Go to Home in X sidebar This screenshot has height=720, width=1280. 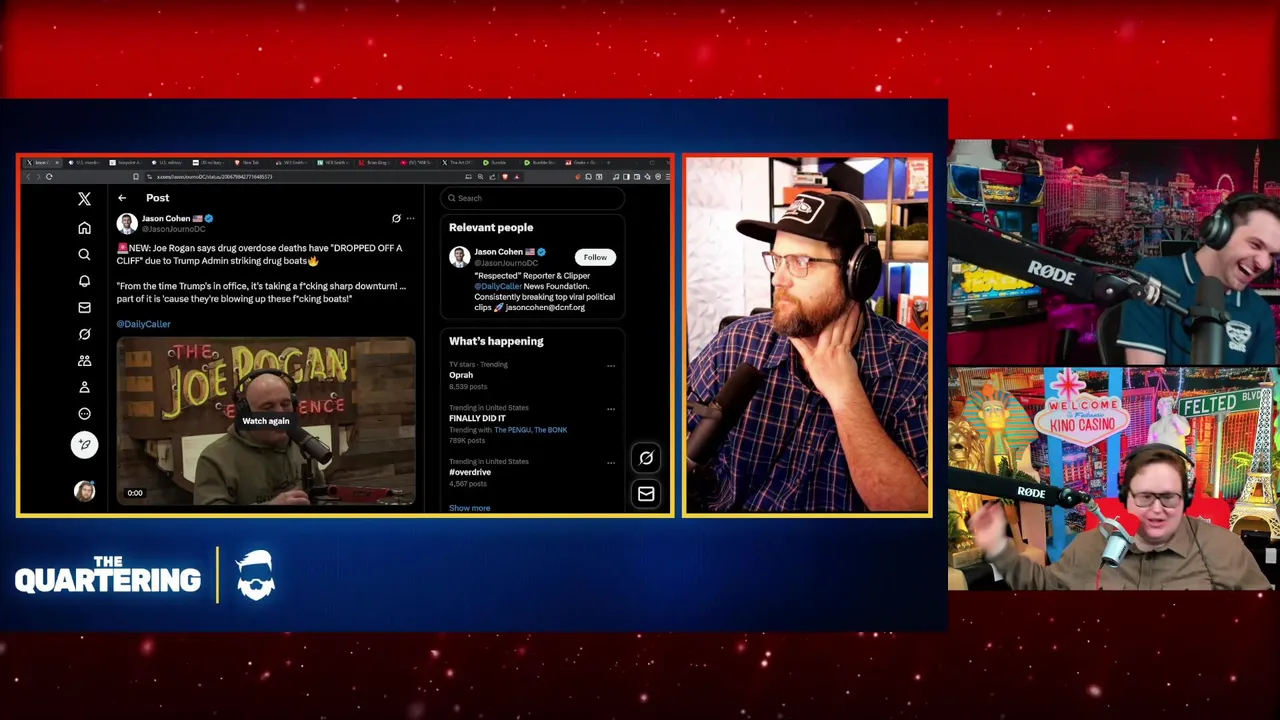tap(84, 227)
